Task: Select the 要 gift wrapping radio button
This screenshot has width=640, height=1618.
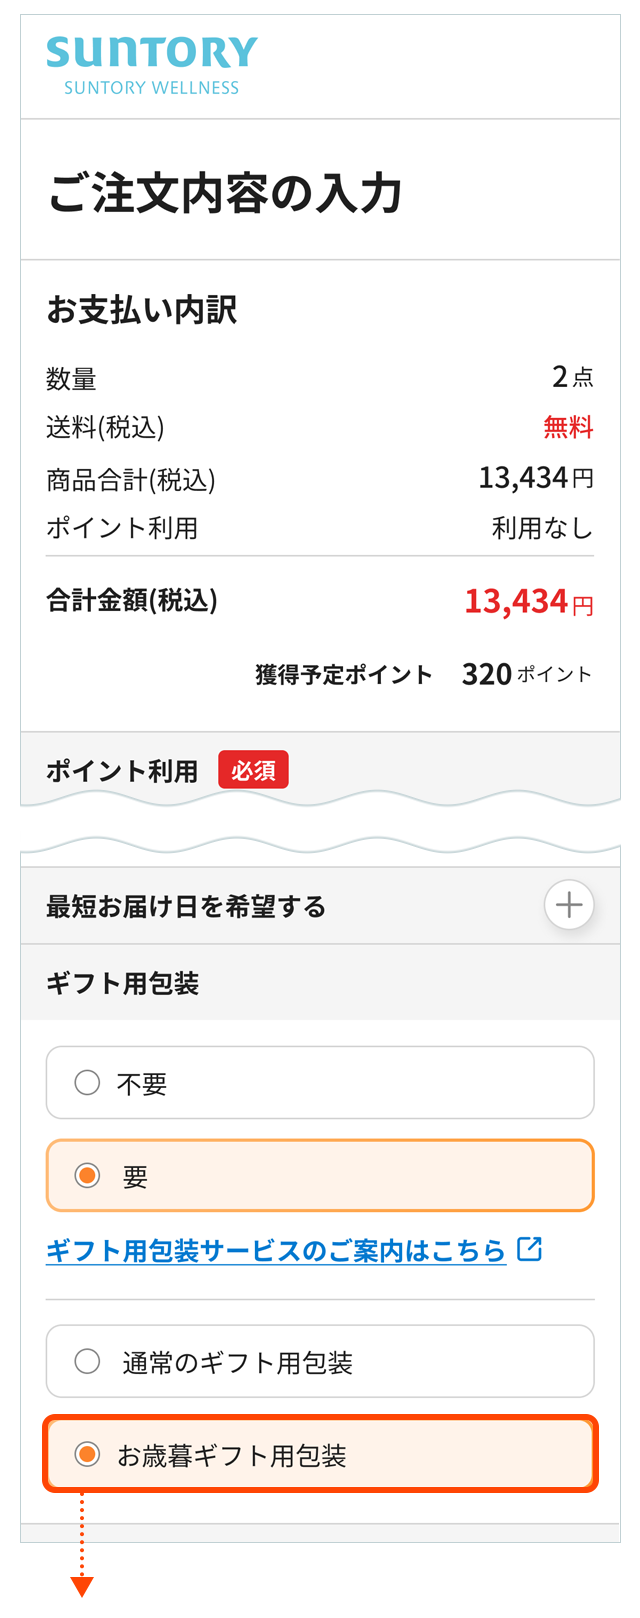Action: [87, 1176]
